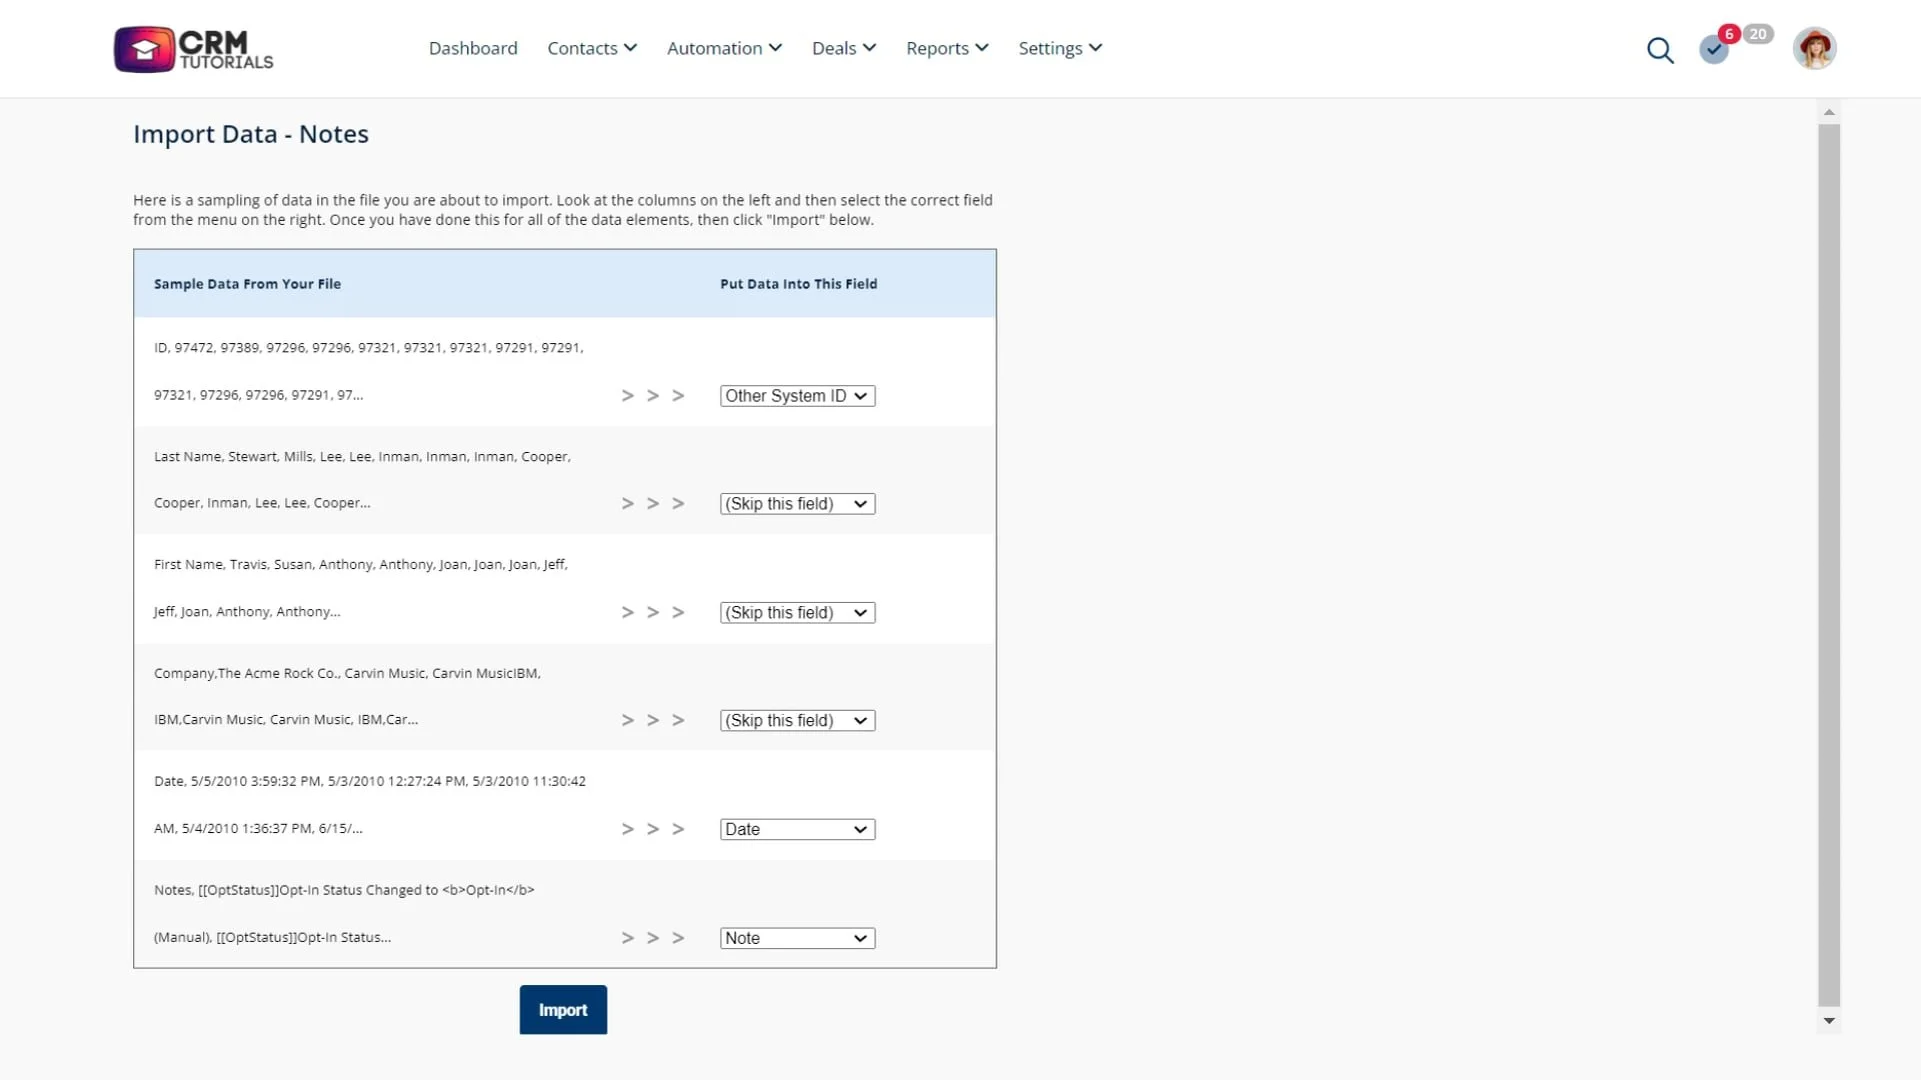Image resolution: width=1921 pixels, height=1080 pixels.
Task: Click the CRM Tutorials logo
Action: [193, 49]
